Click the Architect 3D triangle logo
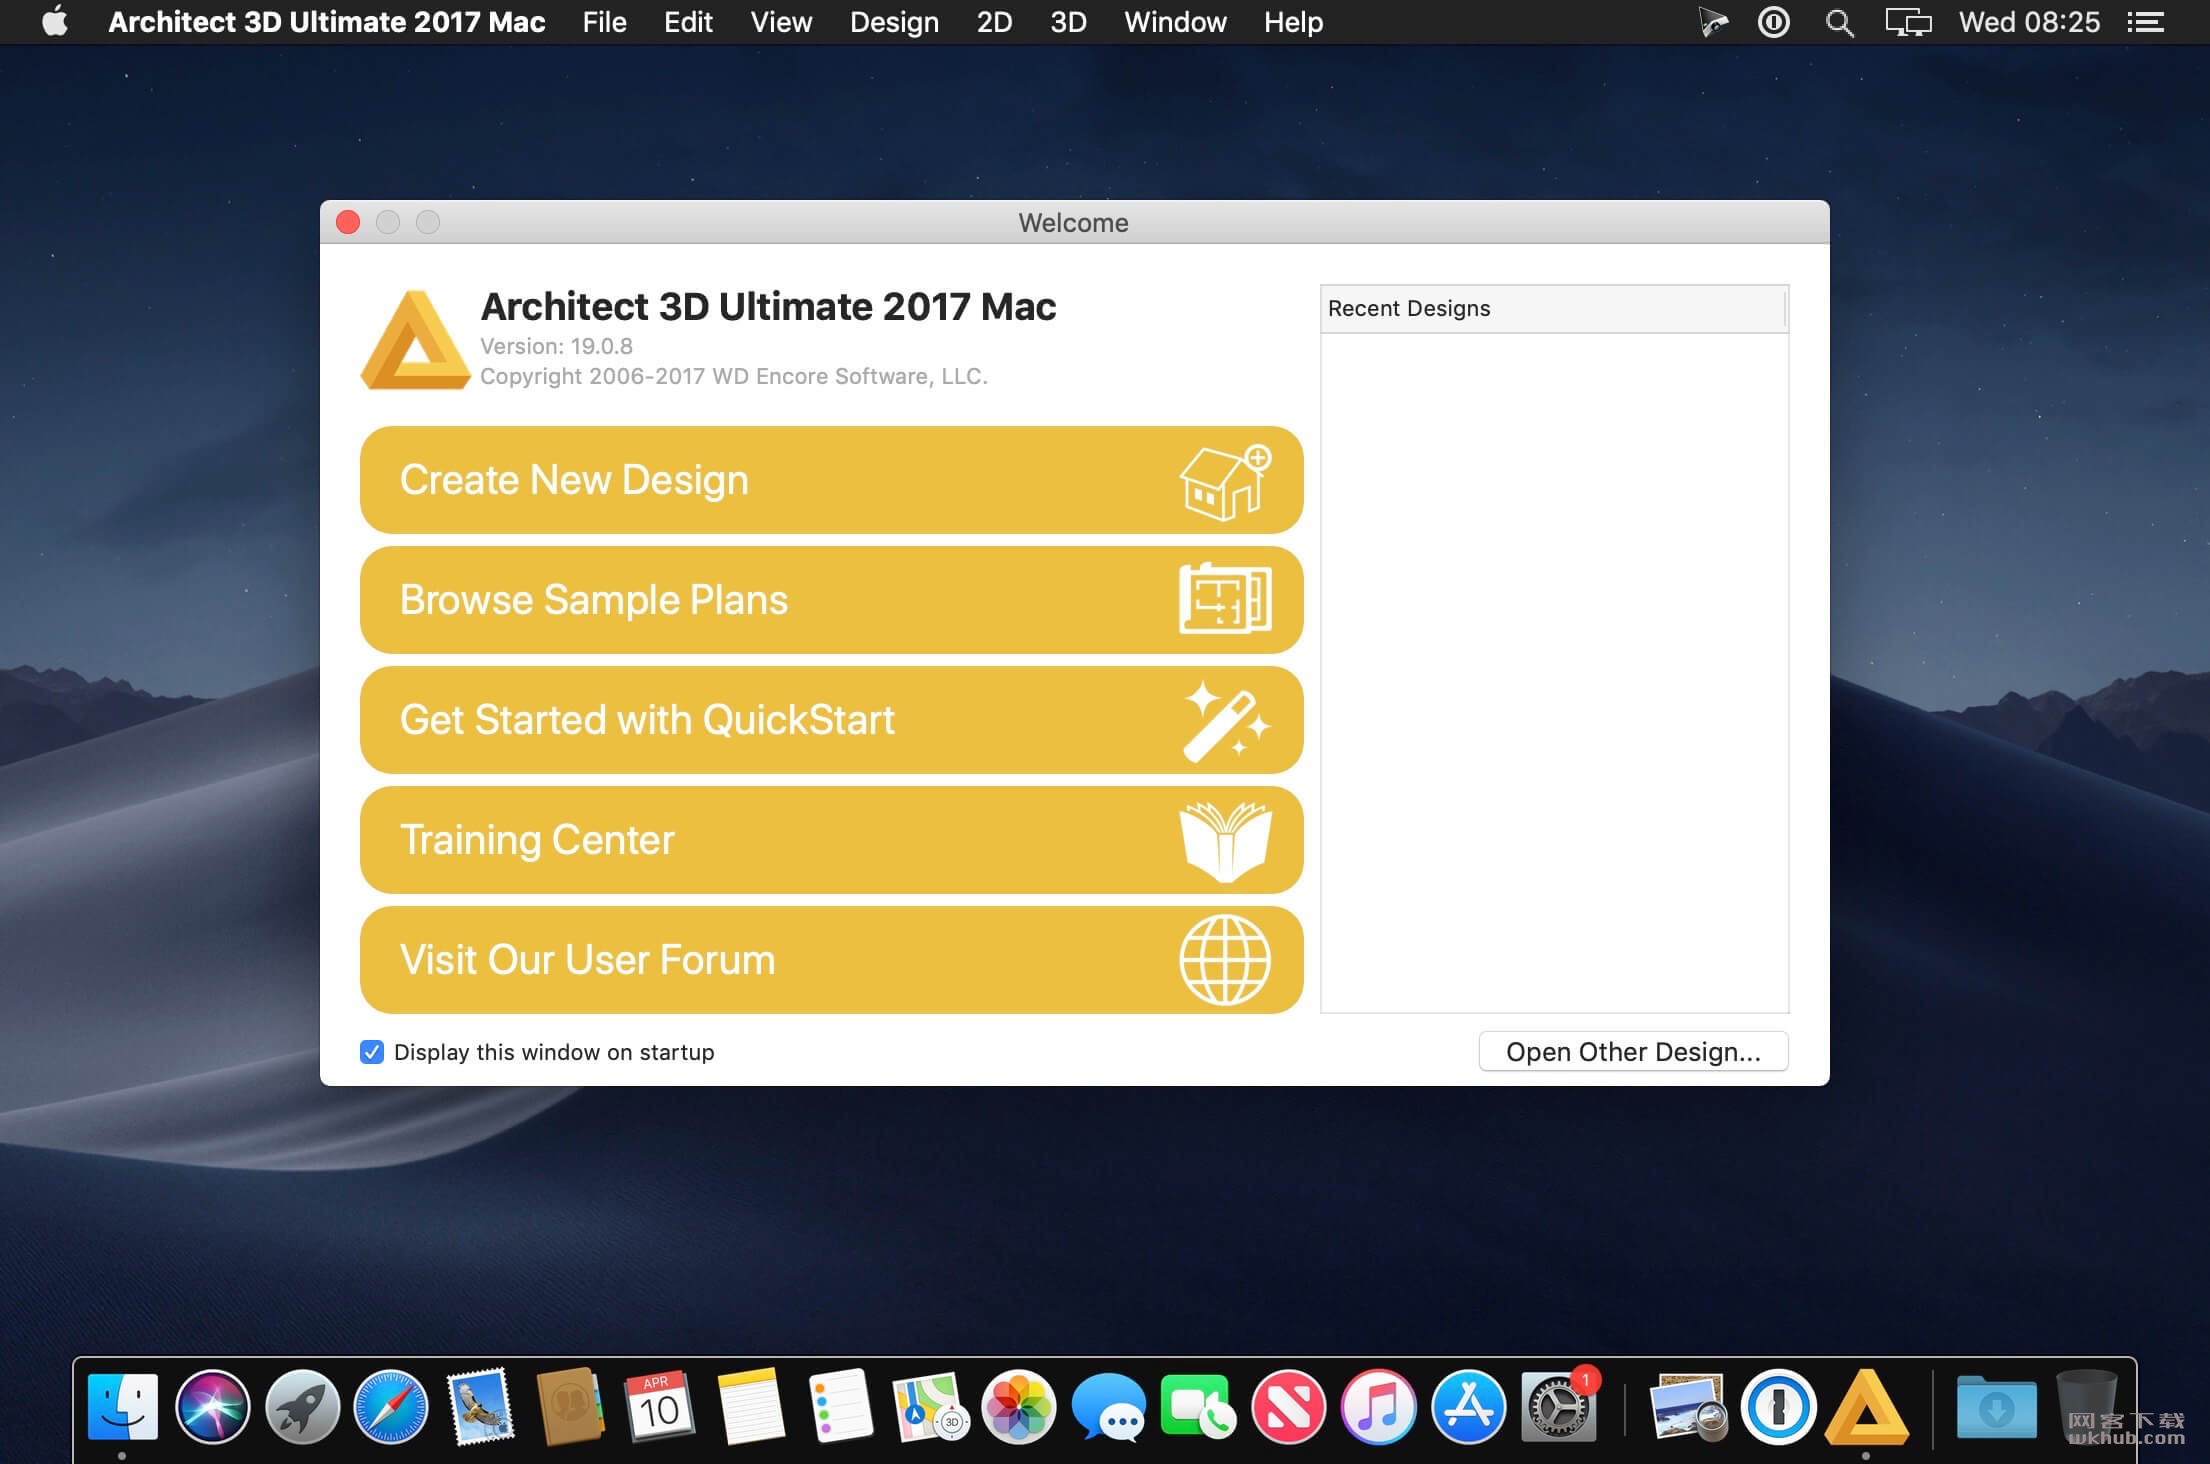Viewport: 2210px width, 1464px height. pos(415,340)
